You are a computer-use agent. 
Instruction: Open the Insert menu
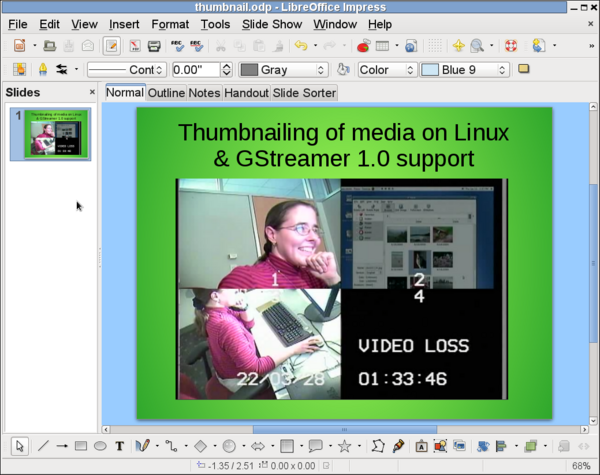[124, 24]
